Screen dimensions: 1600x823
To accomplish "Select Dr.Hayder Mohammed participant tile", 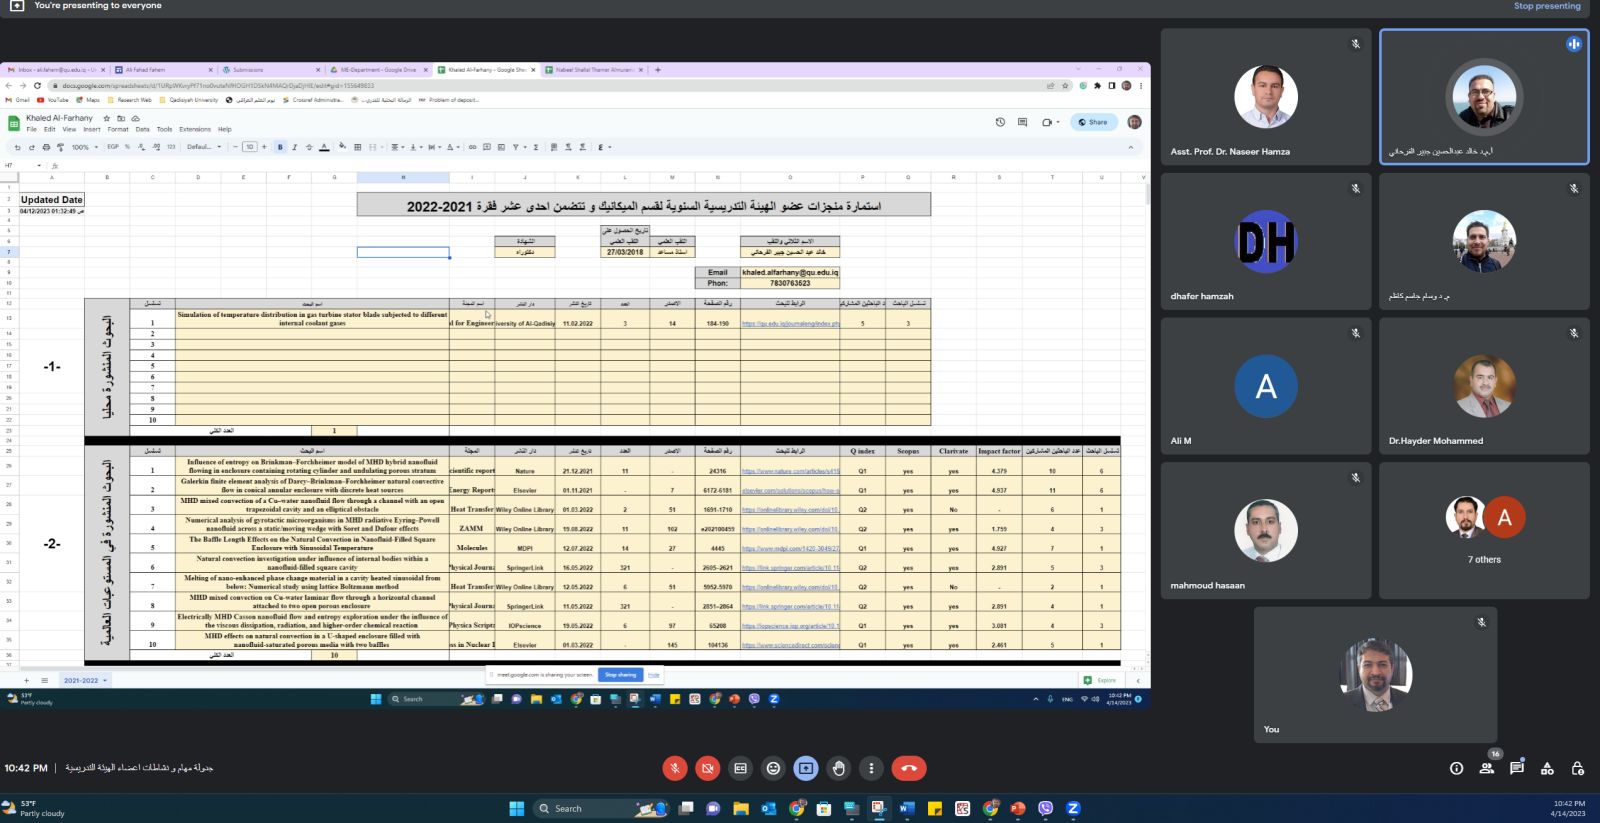I will [1484, 386].
